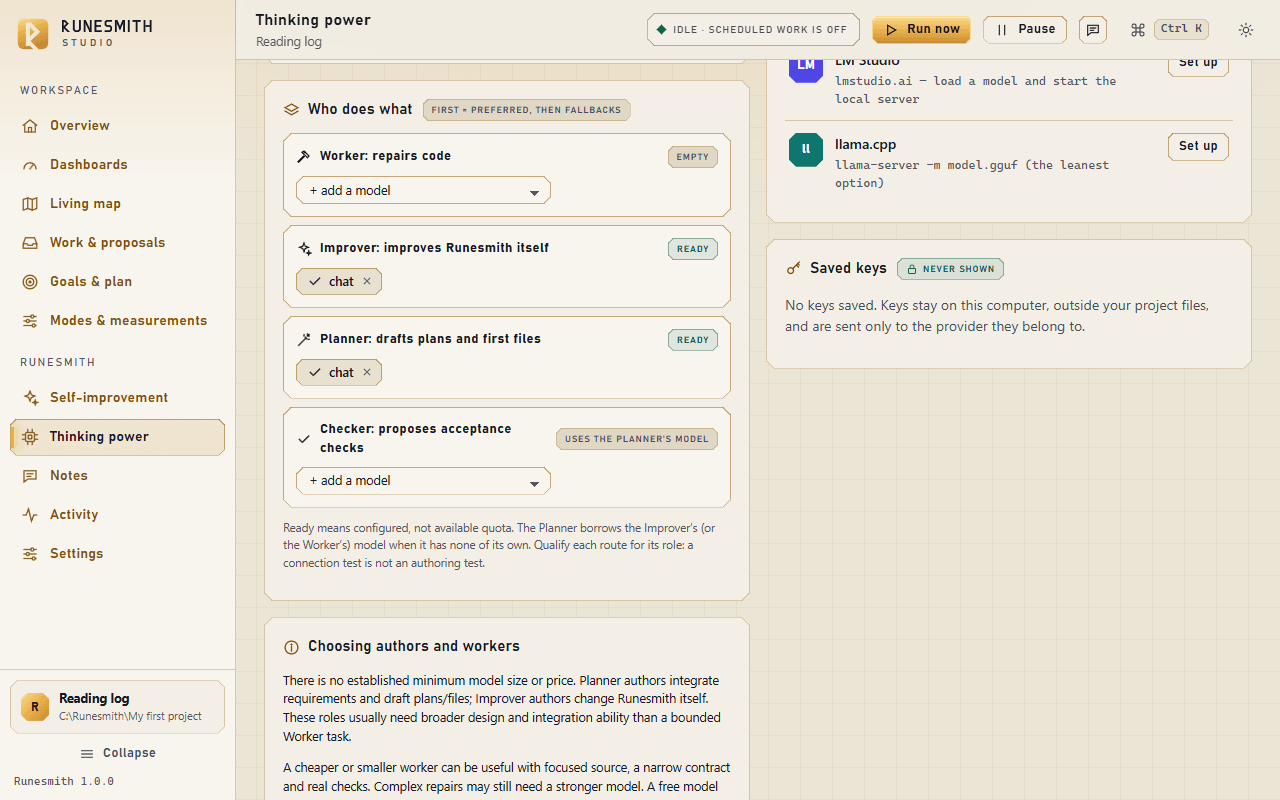Image resolution: width=1280 pixels, height=800 pixels.
Task: Open Checker add a model dropdown
Action: [423, 481]
